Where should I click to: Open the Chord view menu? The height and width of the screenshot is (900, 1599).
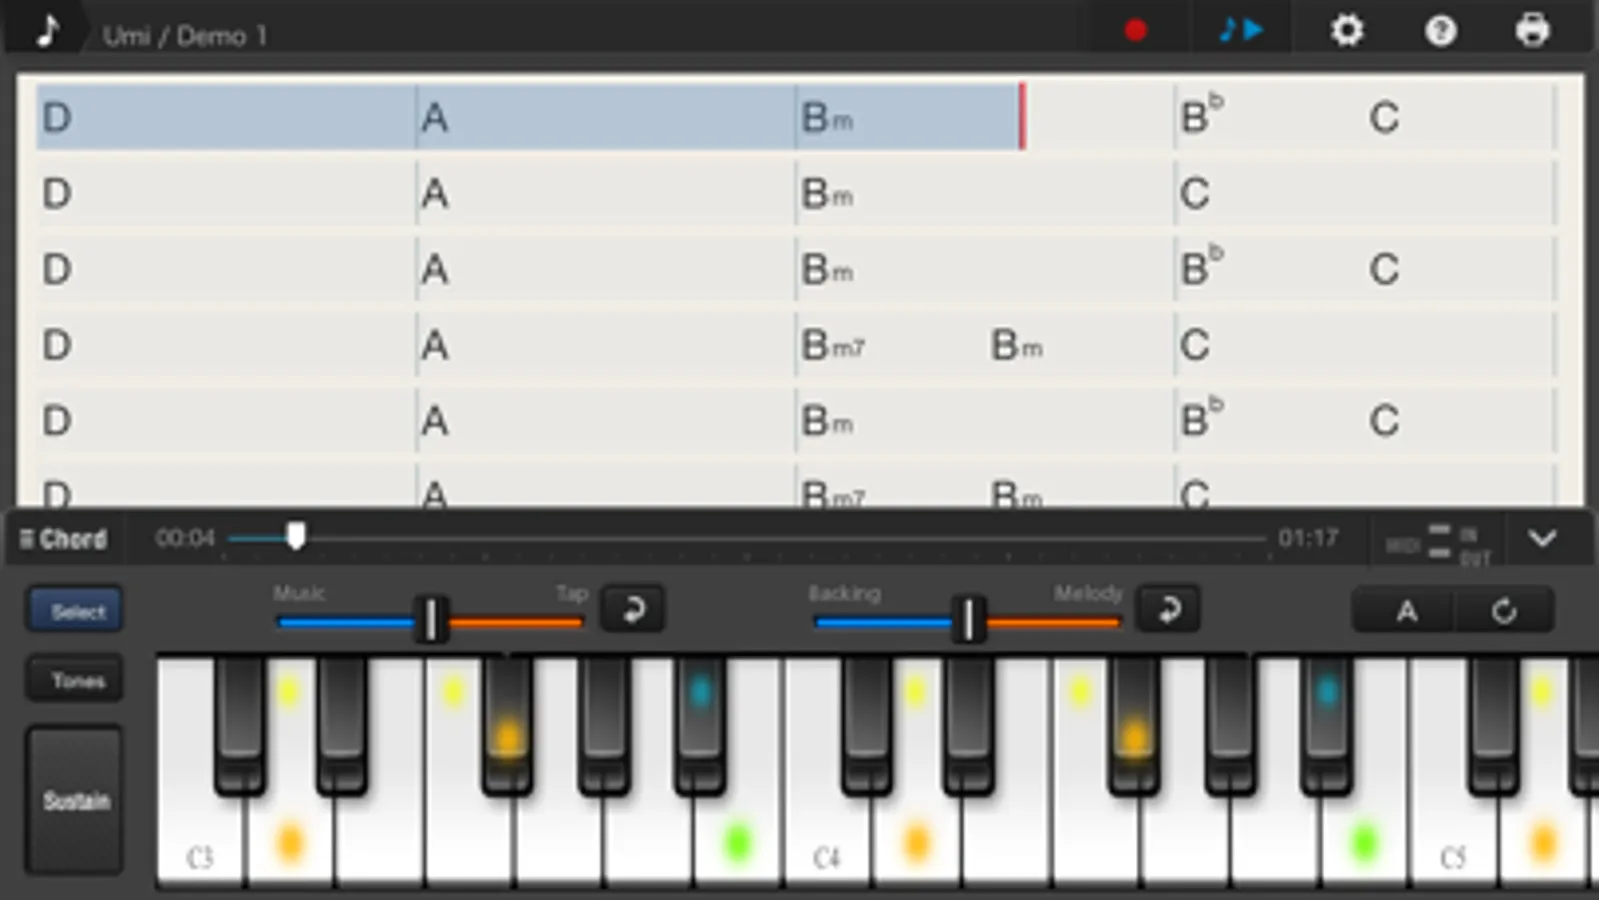[x=64, y=539]
